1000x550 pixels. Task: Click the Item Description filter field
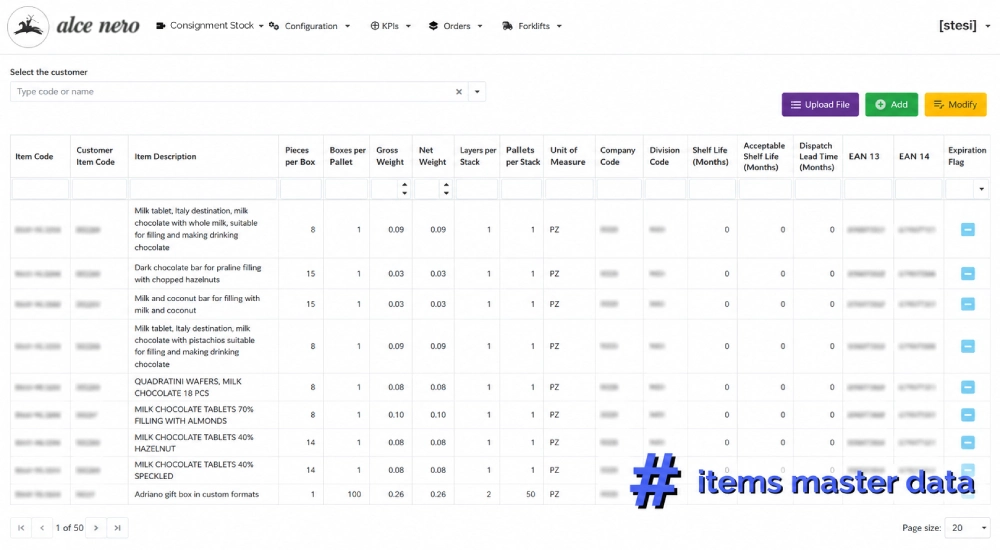[203, 189]
